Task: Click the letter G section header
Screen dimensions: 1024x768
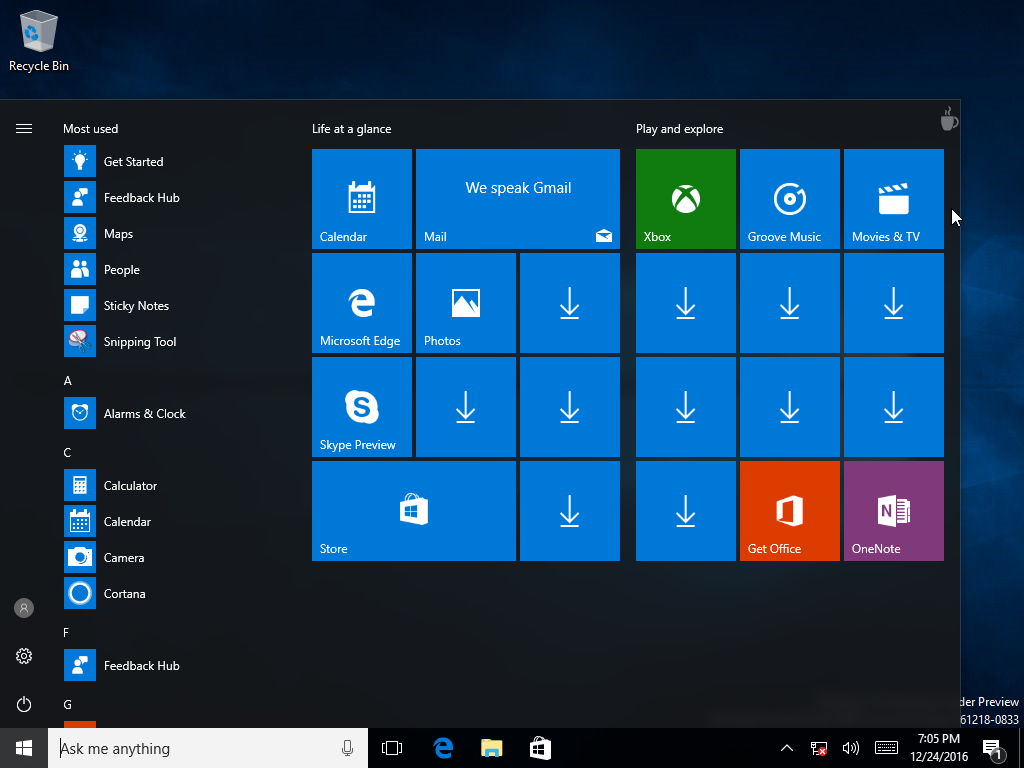Action: [x=67, y=704]
